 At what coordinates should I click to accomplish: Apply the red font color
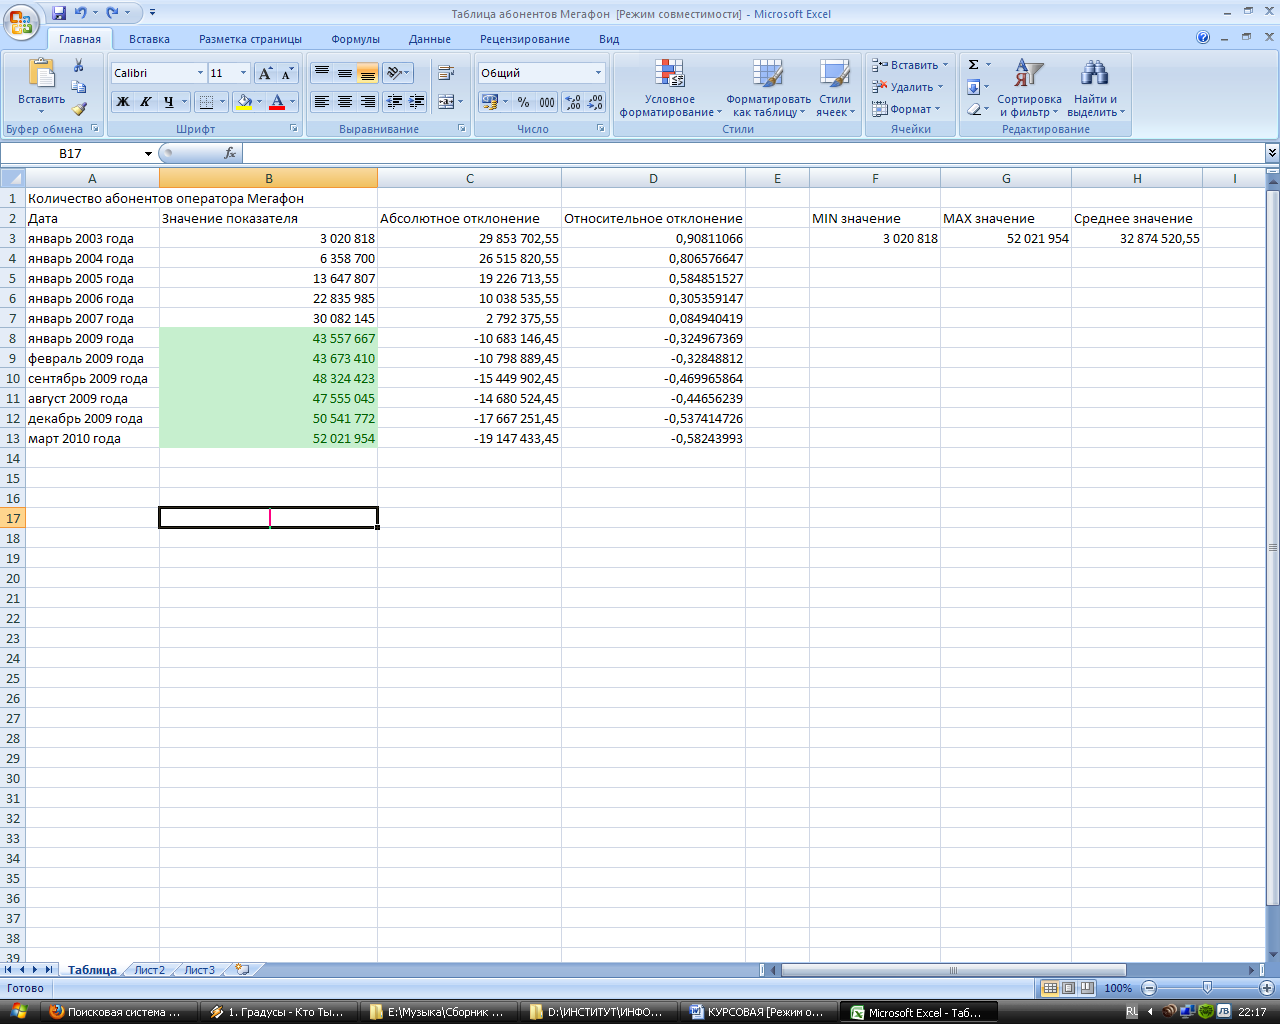[277, 102]
